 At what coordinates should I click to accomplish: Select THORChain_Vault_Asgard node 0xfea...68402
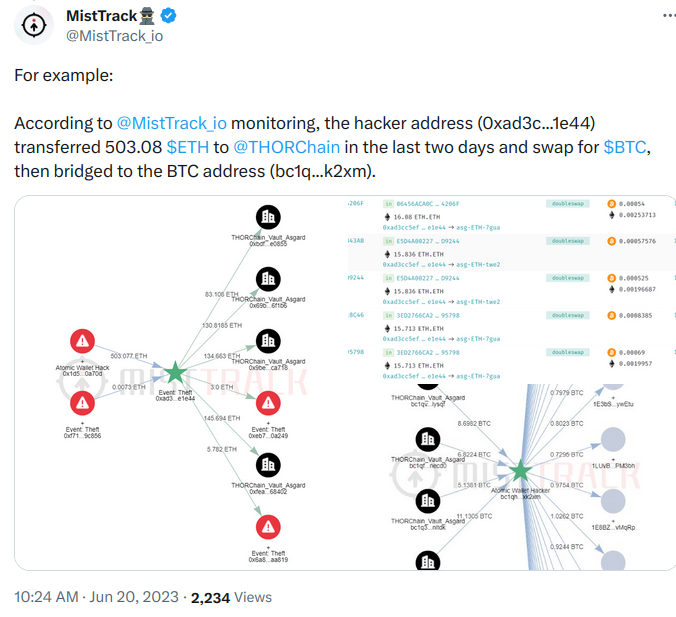click(268, 465)
